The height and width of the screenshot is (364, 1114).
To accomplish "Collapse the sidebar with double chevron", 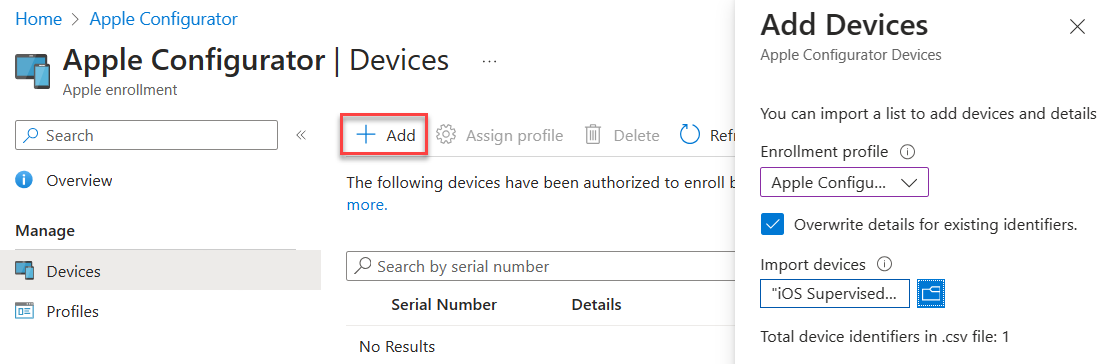I will (x=301, y=135).
